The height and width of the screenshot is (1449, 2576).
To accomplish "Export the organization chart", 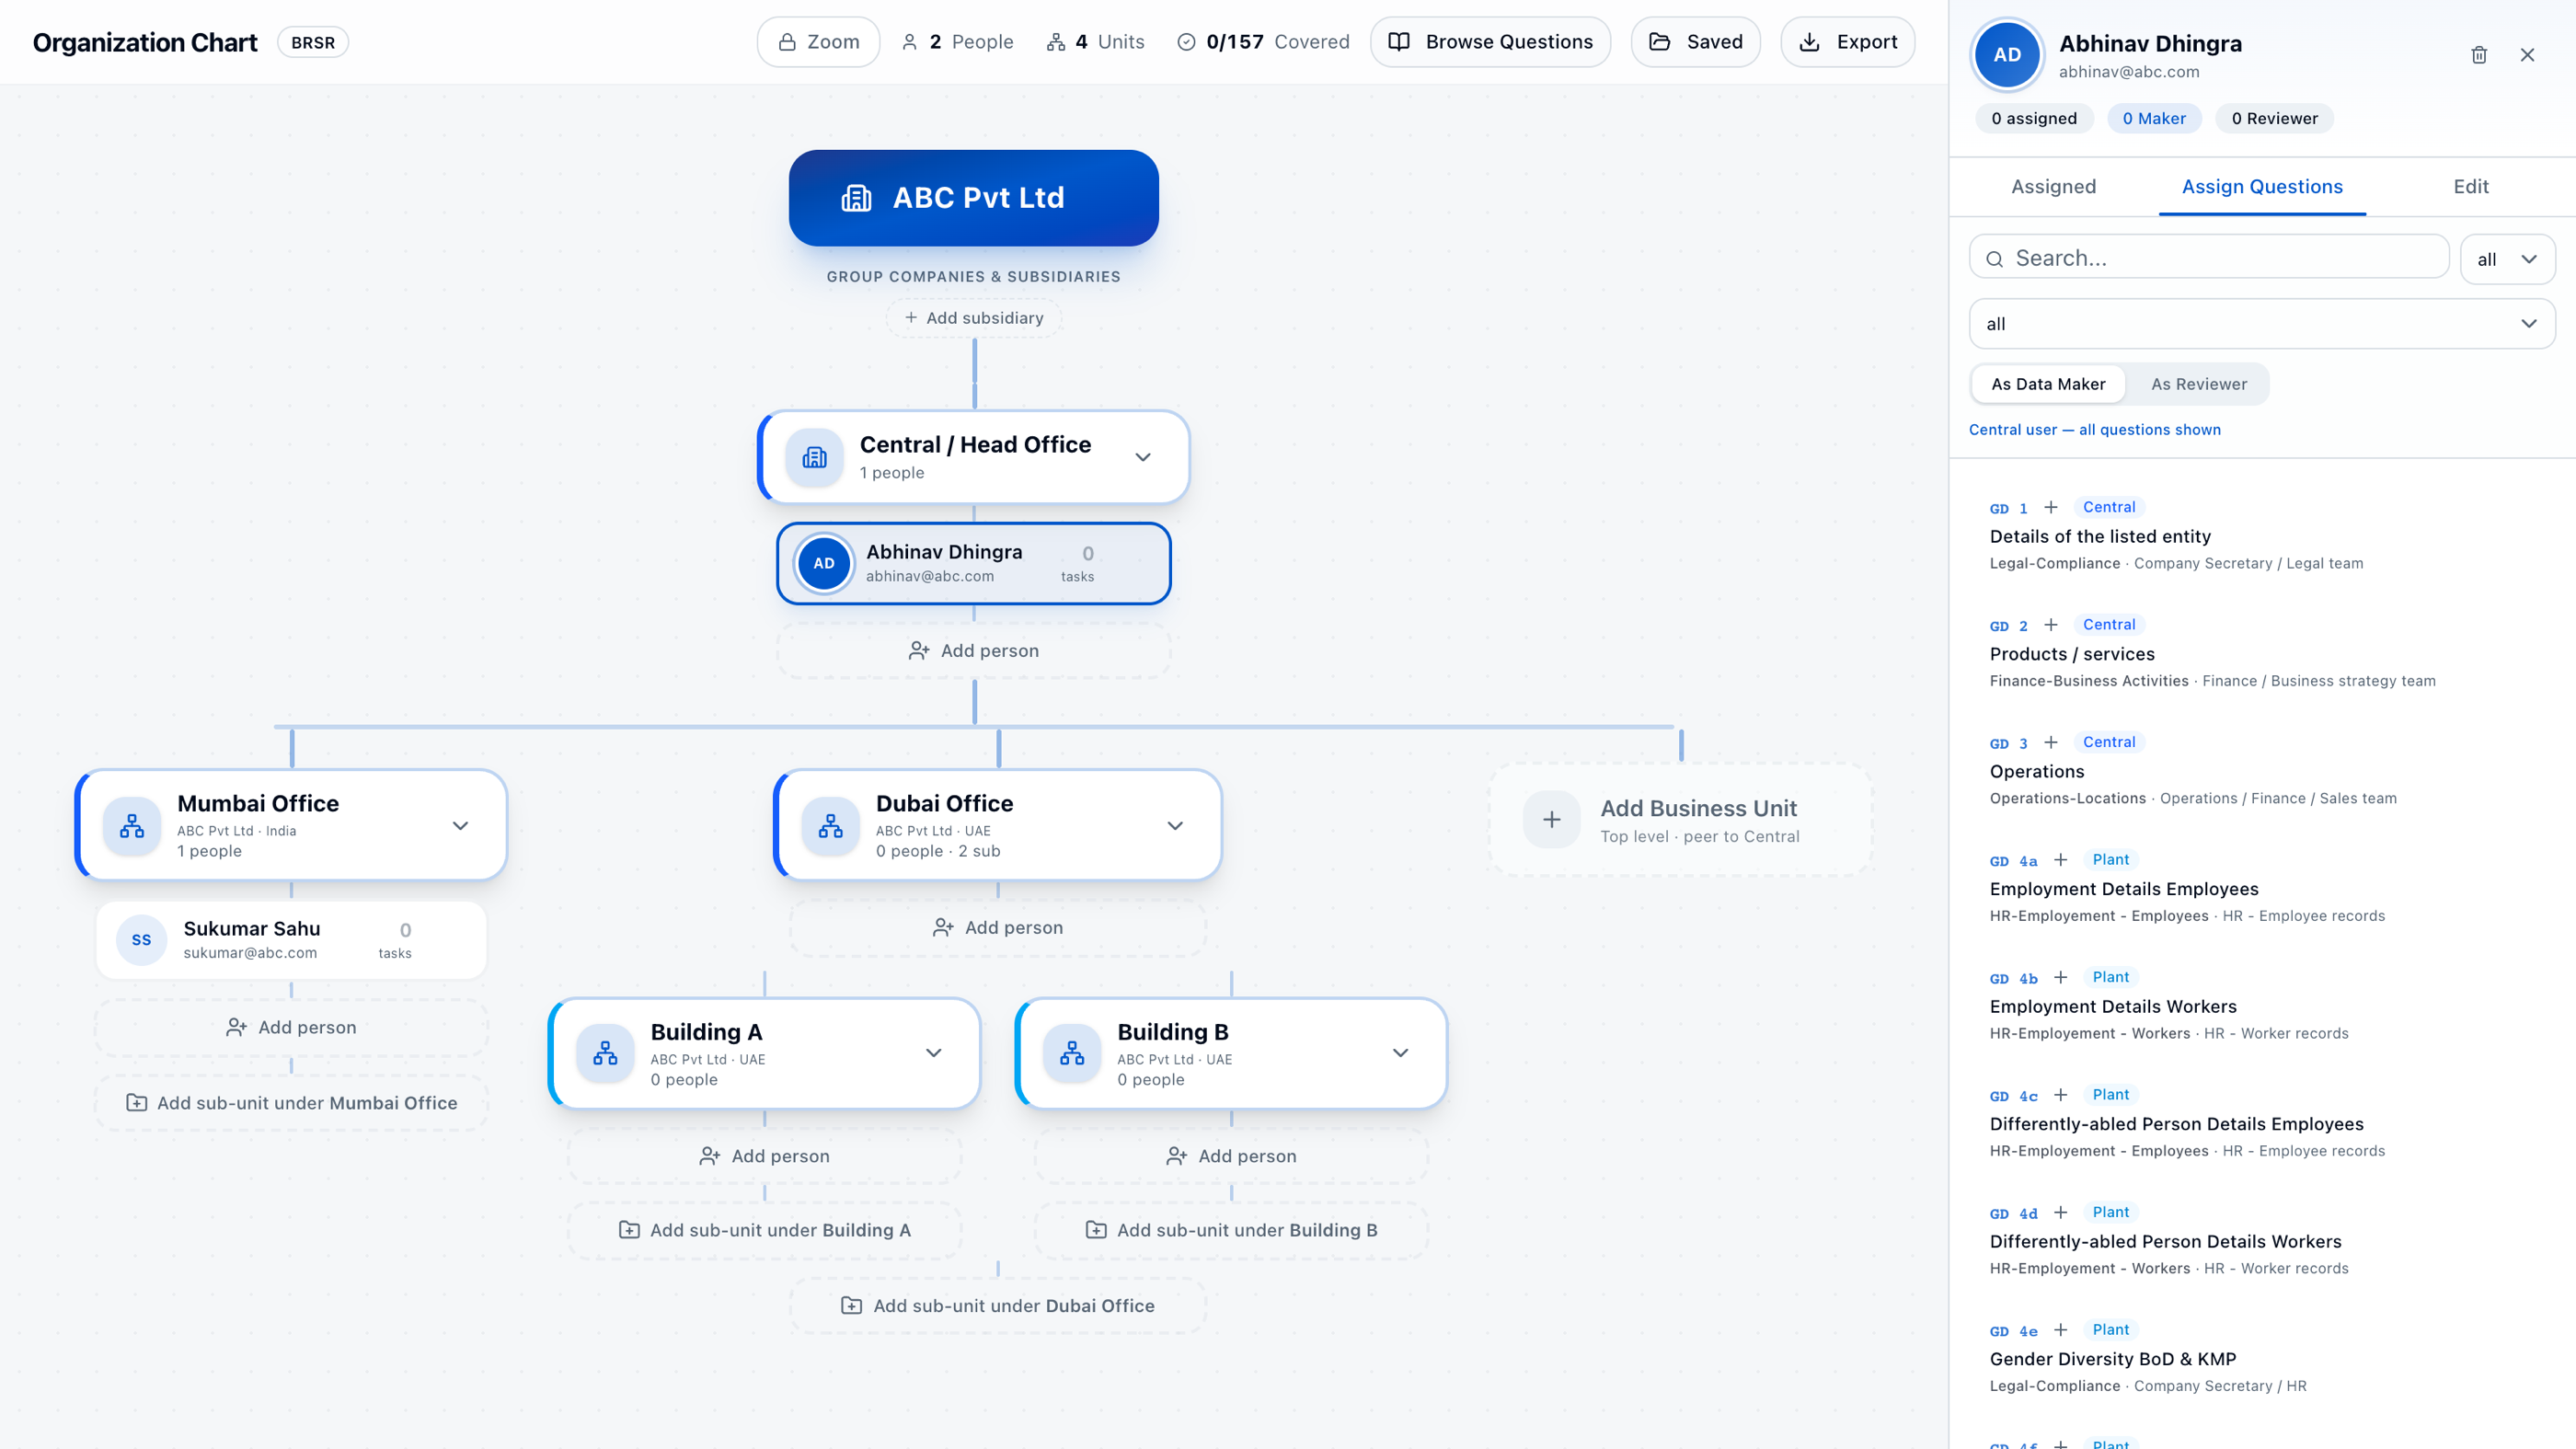I will [1847, 42].
